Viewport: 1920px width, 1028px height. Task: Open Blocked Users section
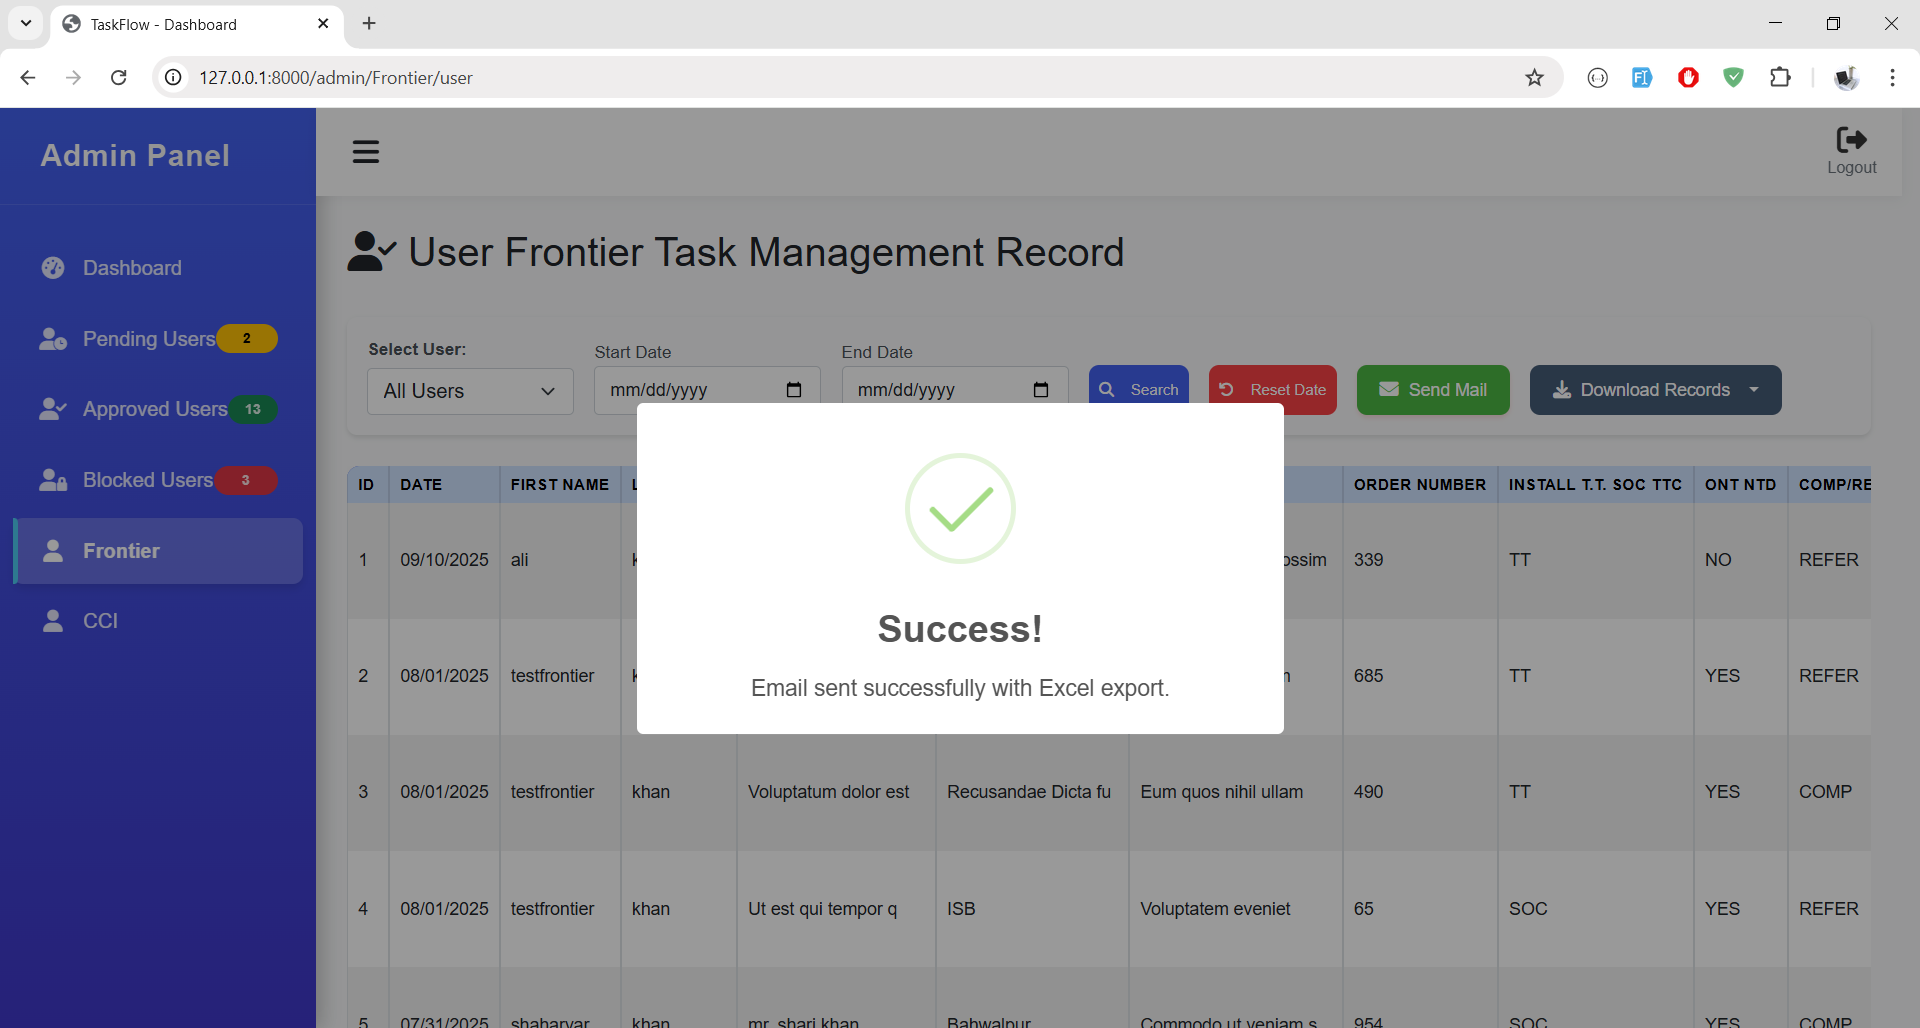147,480
